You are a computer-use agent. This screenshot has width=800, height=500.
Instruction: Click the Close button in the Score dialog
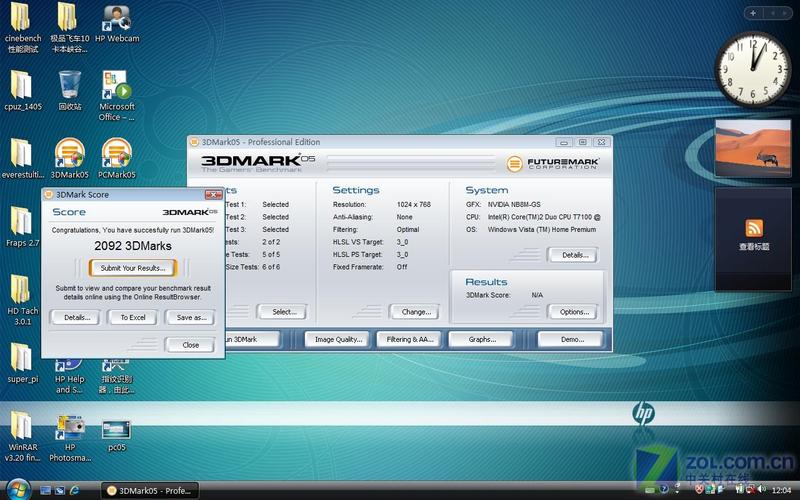point(190,345)
